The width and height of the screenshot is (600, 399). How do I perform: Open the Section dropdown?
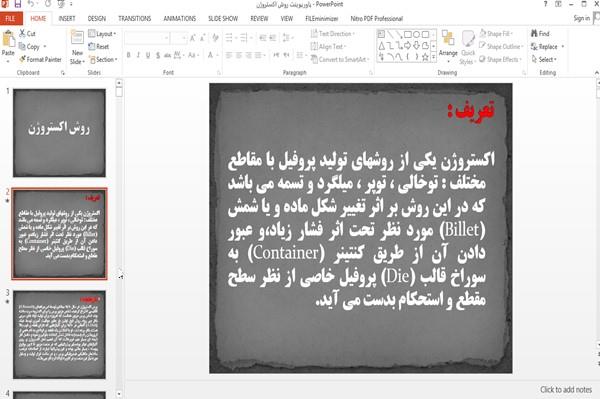coord(103,59)
